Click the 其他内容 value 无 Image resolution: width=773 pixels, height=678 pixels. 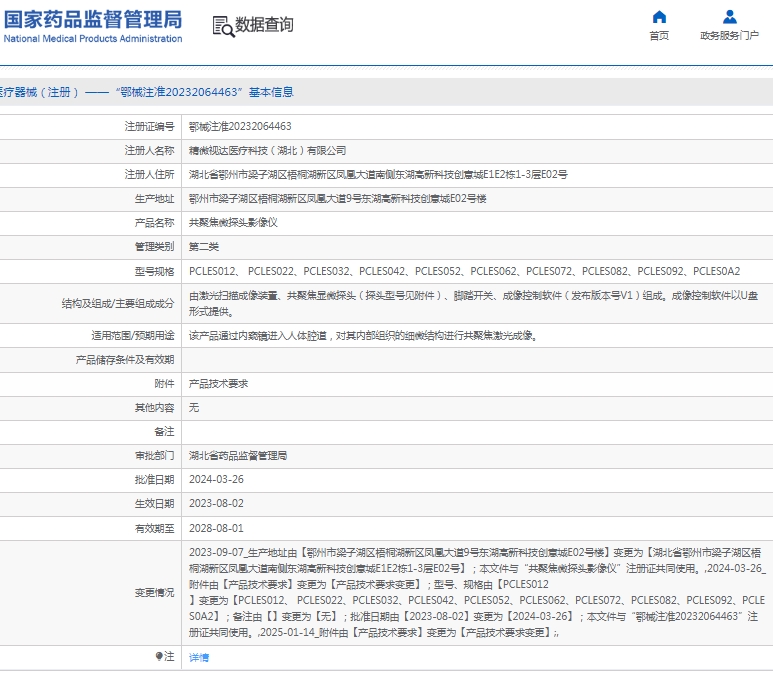[x=194, y=408]
